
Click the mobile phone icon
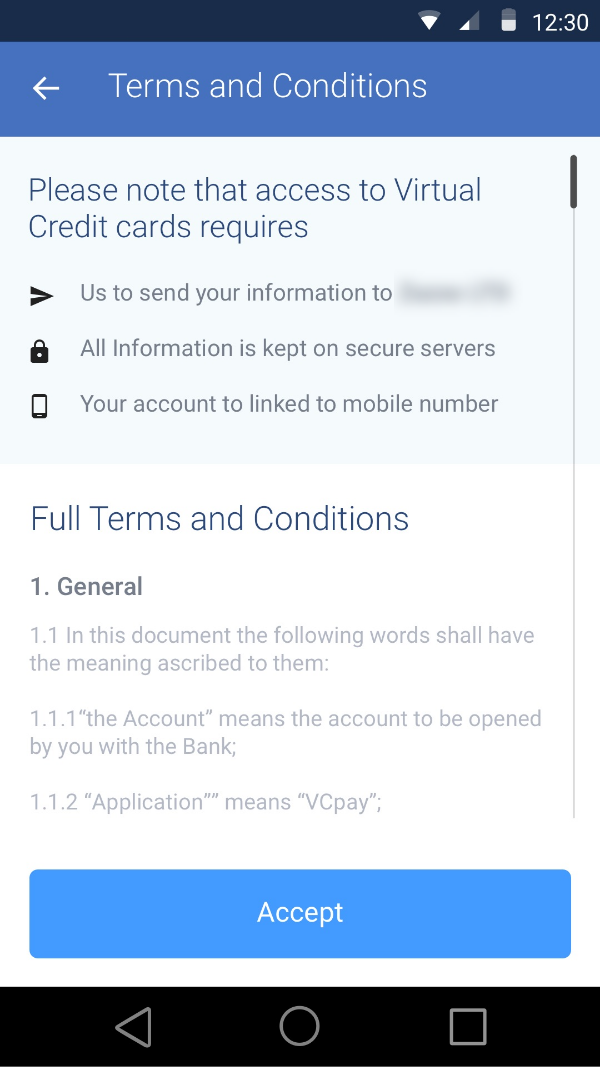click(x=39, y=406)
